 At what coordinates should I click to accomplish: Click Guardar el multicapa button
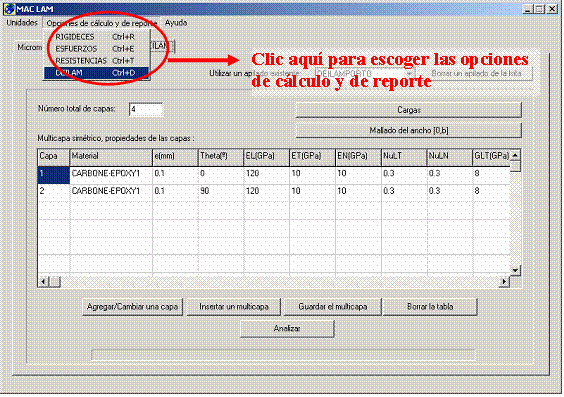point(333,307)
